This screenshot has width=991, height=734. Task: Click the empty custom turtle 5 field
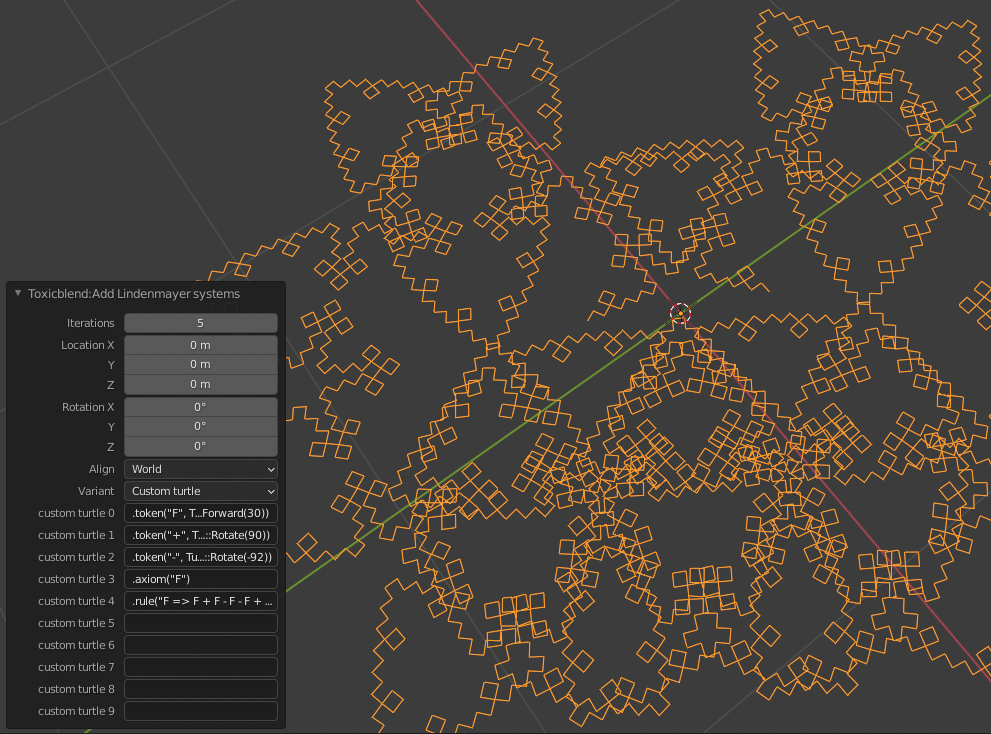200,623
